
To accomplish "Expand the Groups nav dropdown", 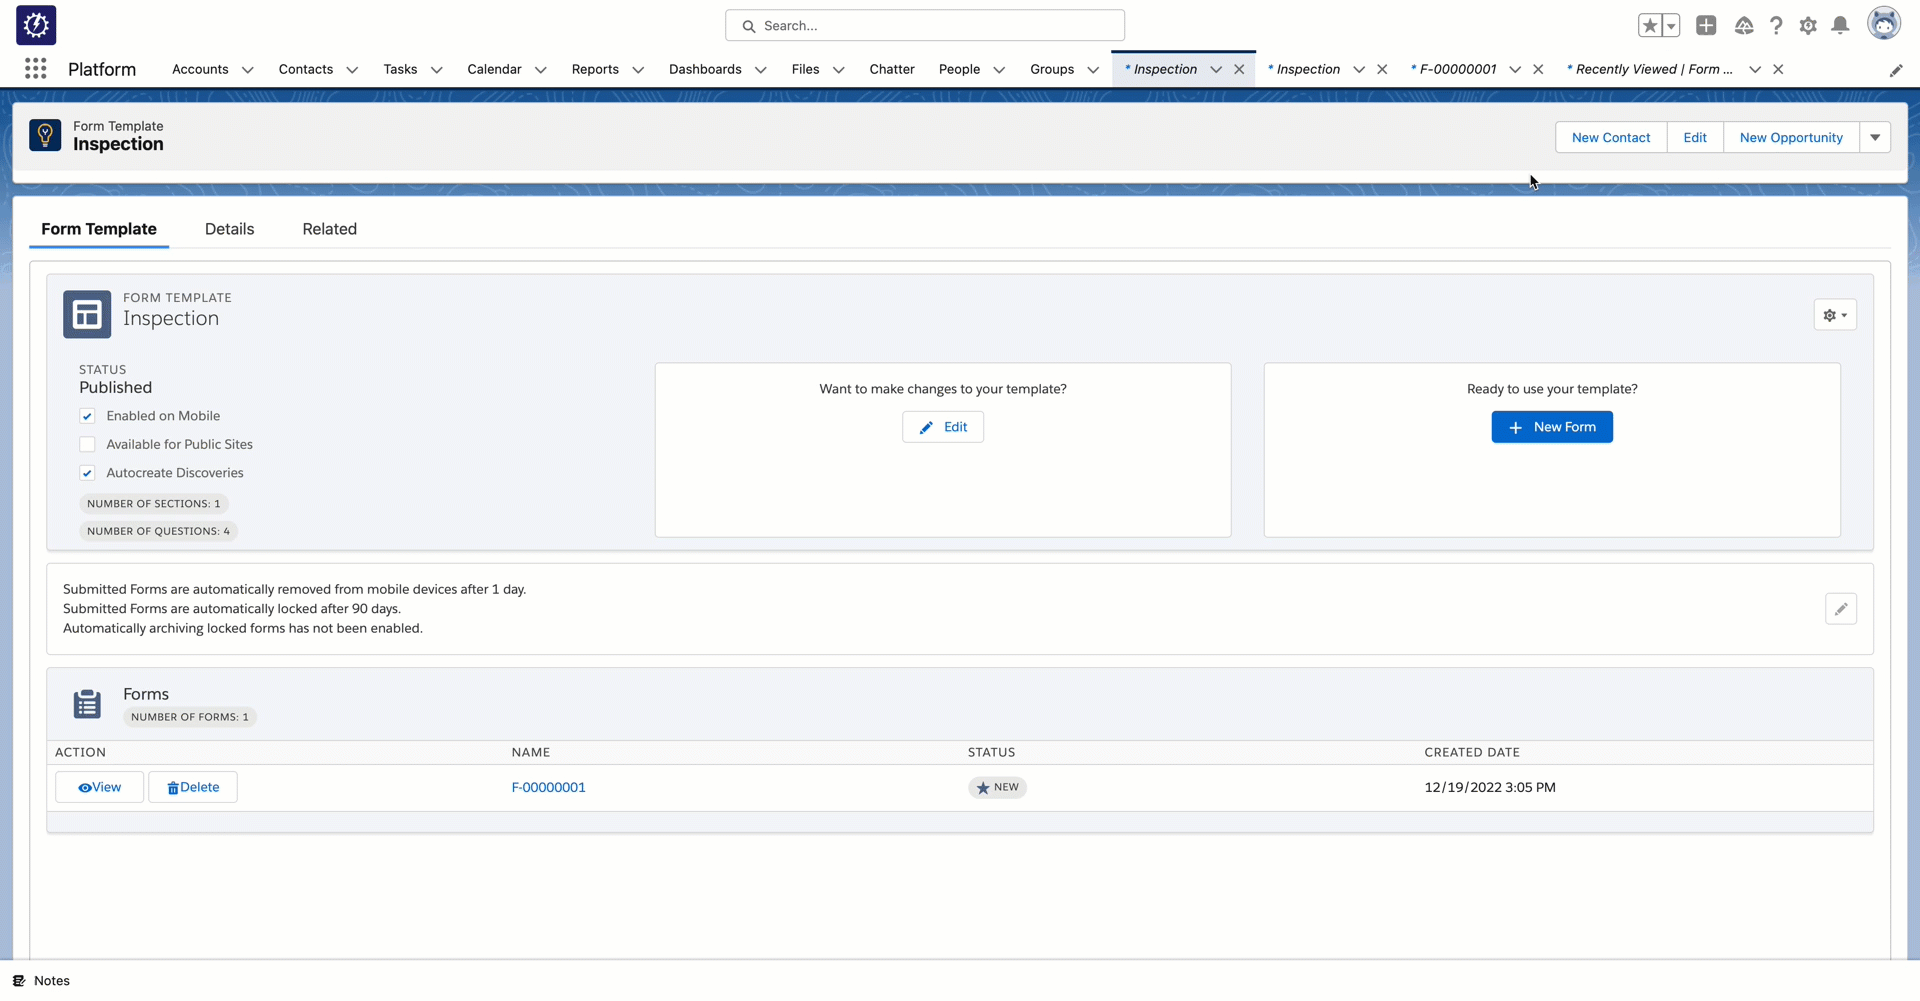I will click(1093, 70).
